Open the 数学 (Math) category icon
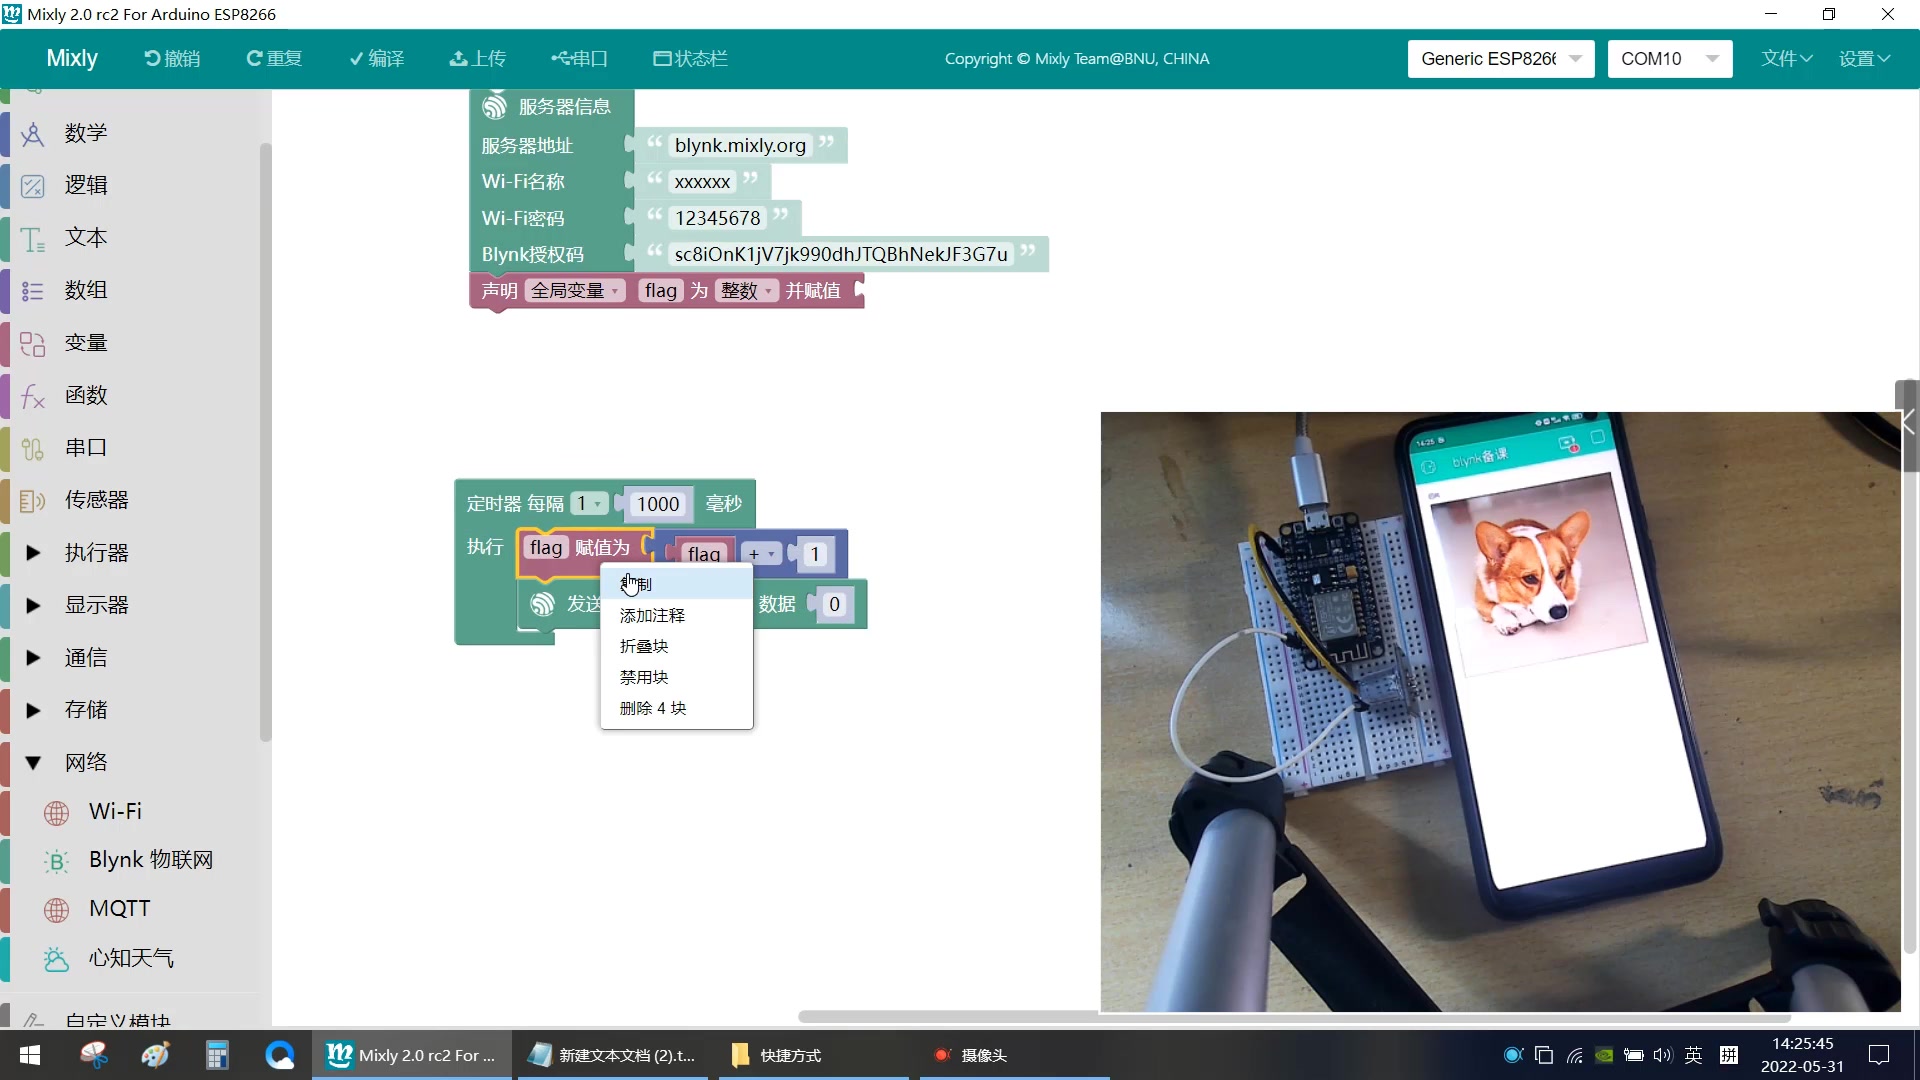1920x1080 pixels. (x=33, y=133)
